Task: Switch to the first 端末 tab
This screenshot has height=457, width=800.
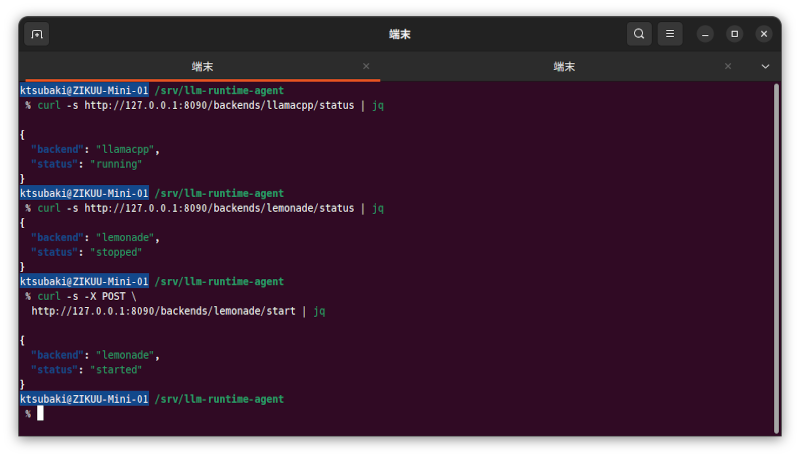Action: [x=202, y=66]
